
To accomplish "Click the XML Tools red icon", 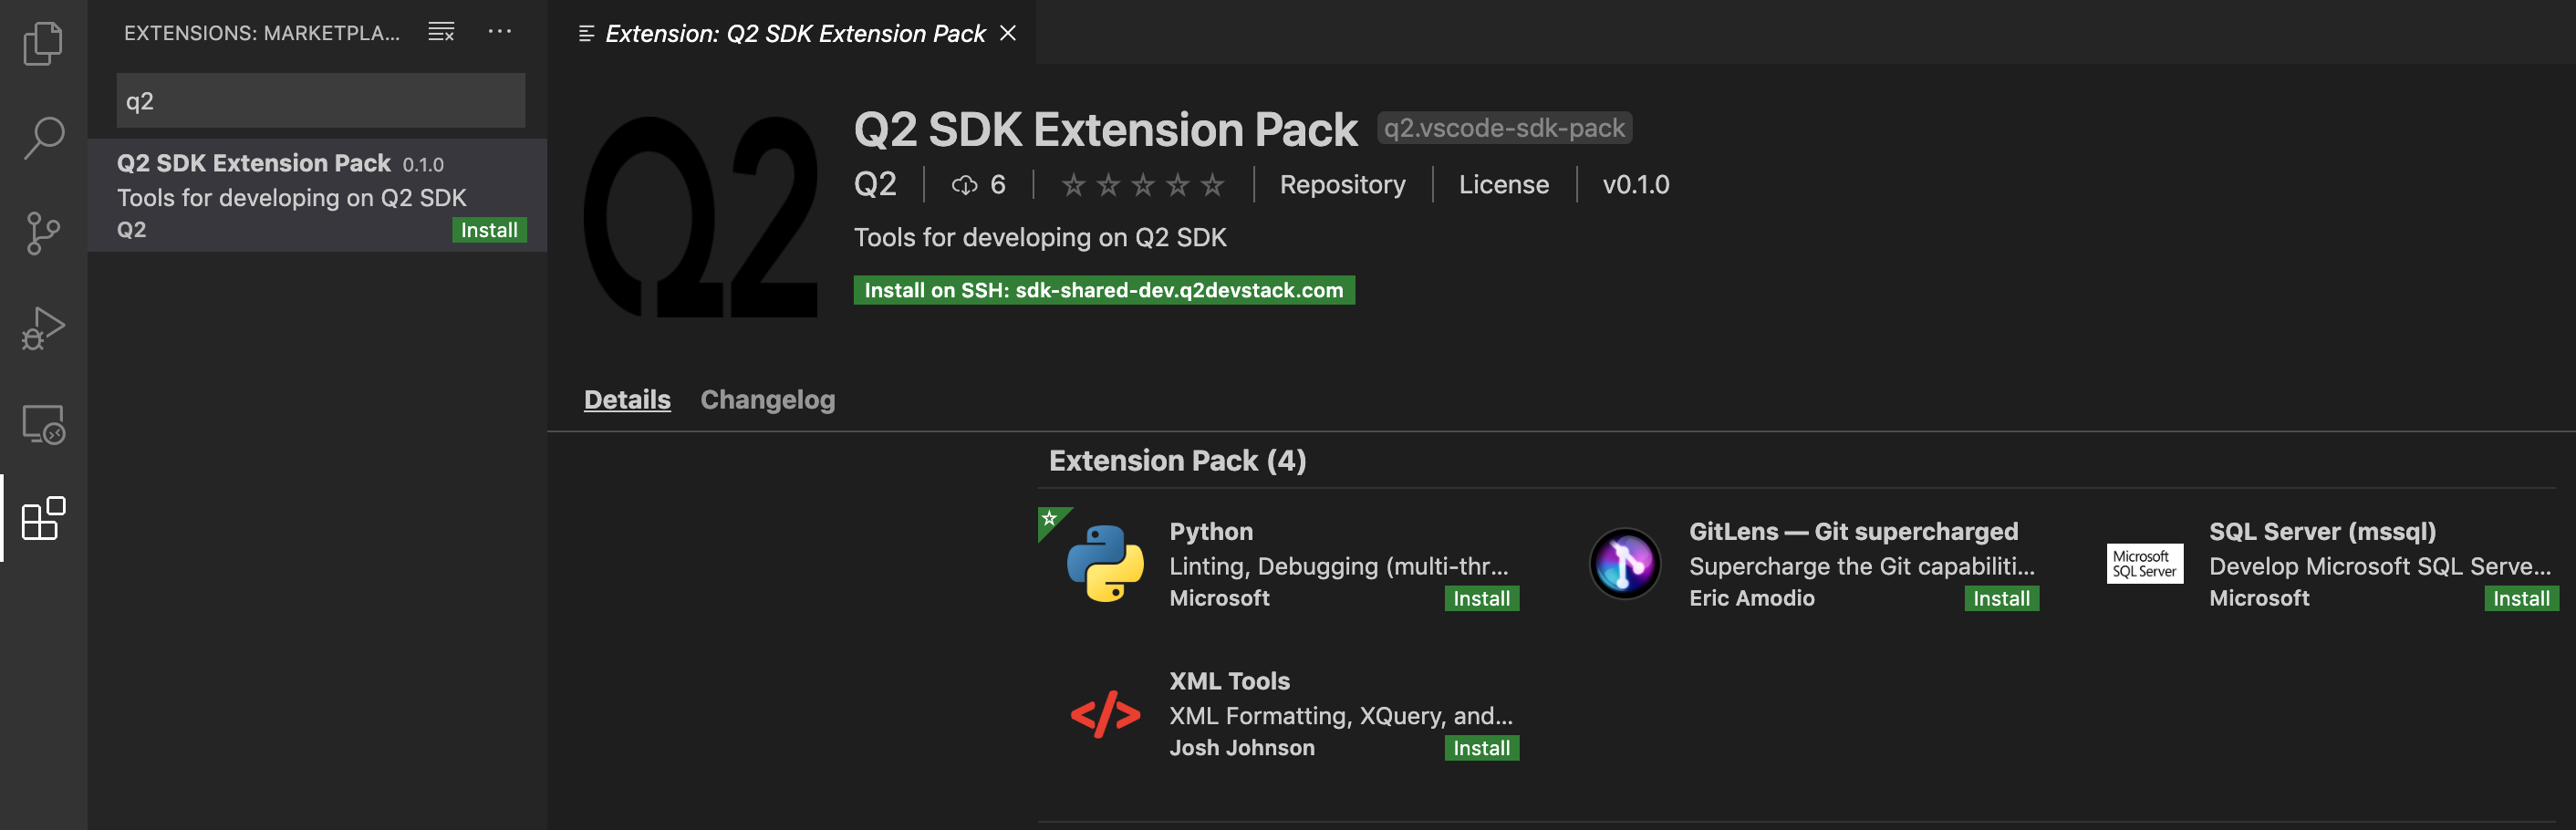I will 1105,714.
